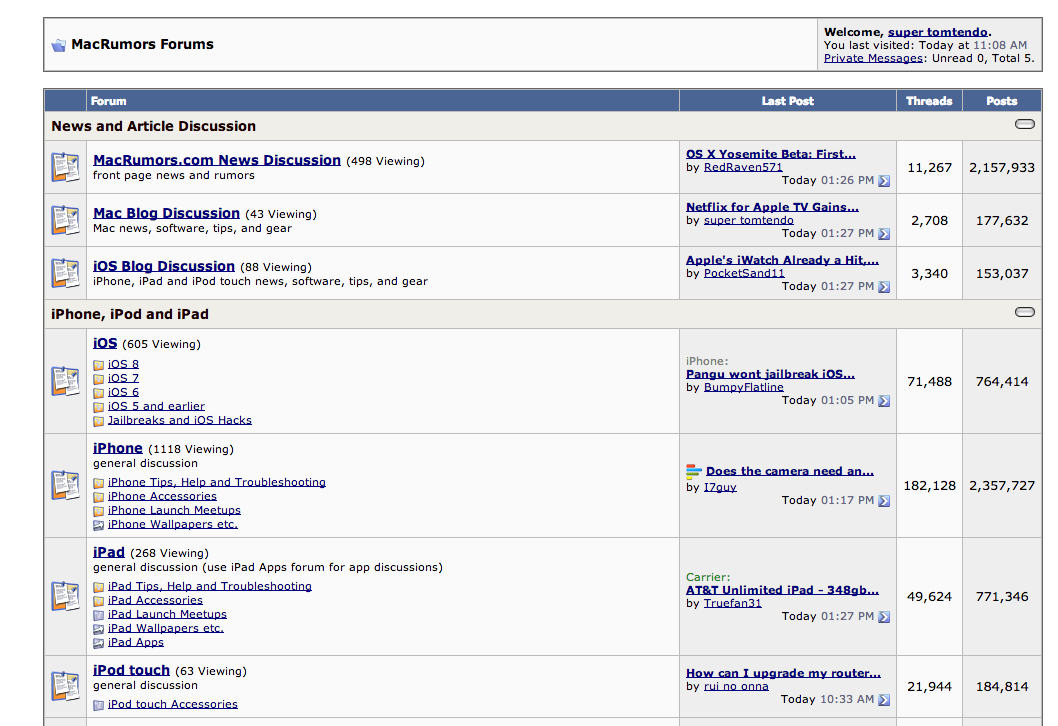Open iPhone Launch Meetups subforum
Viewport: 1058px width, 726px height.
[x=174, y=511]
